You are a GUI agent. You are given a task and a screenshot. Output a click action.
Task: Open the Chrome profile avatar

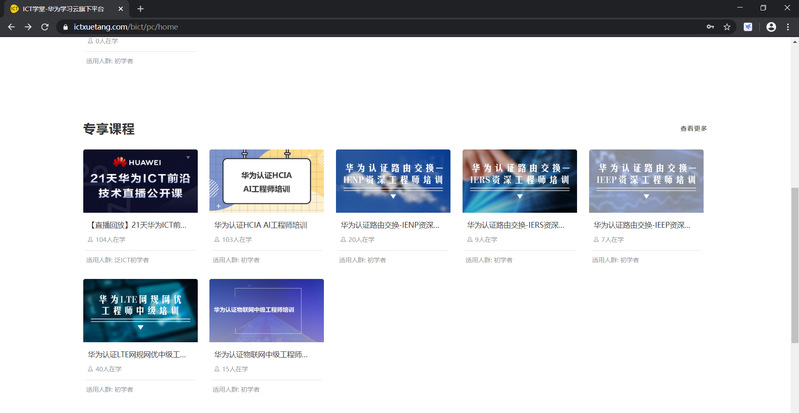pyautogui.click(x=771, y=27)
